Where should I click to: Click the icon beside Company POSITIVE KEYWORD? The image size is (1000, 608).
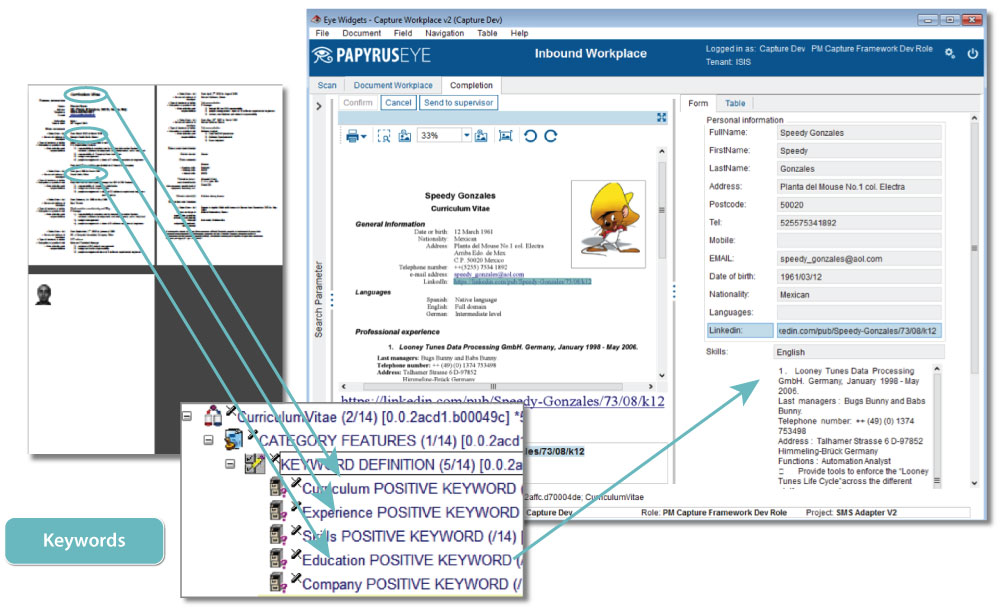pos(278,583)
